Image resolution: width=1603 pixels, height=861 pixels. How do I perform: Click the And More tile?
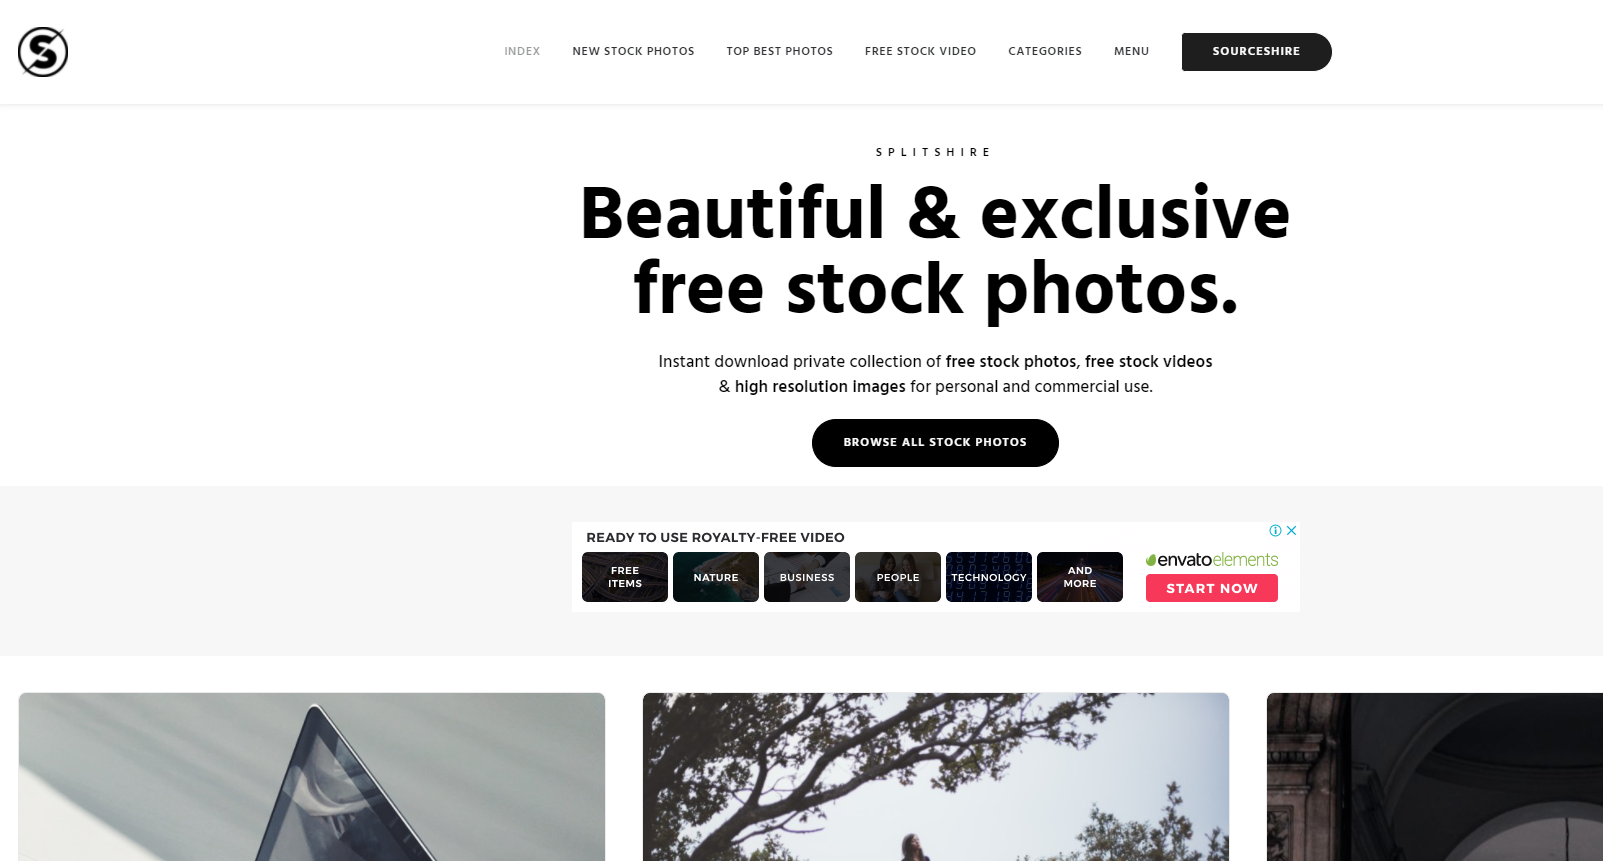(1080, 577)
